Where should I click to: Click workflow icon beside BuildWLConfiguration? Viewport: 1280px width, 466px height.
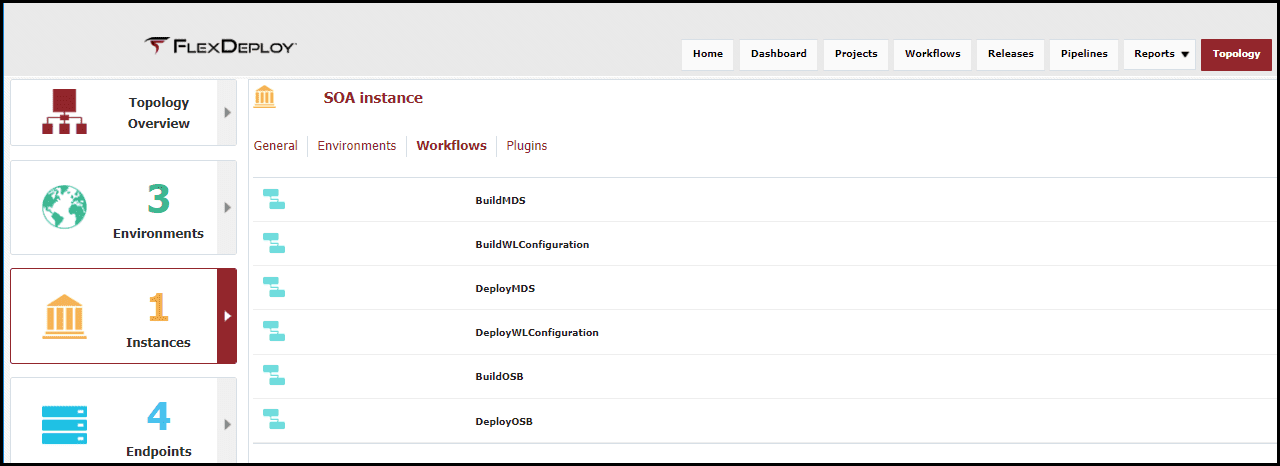[274, 243]
